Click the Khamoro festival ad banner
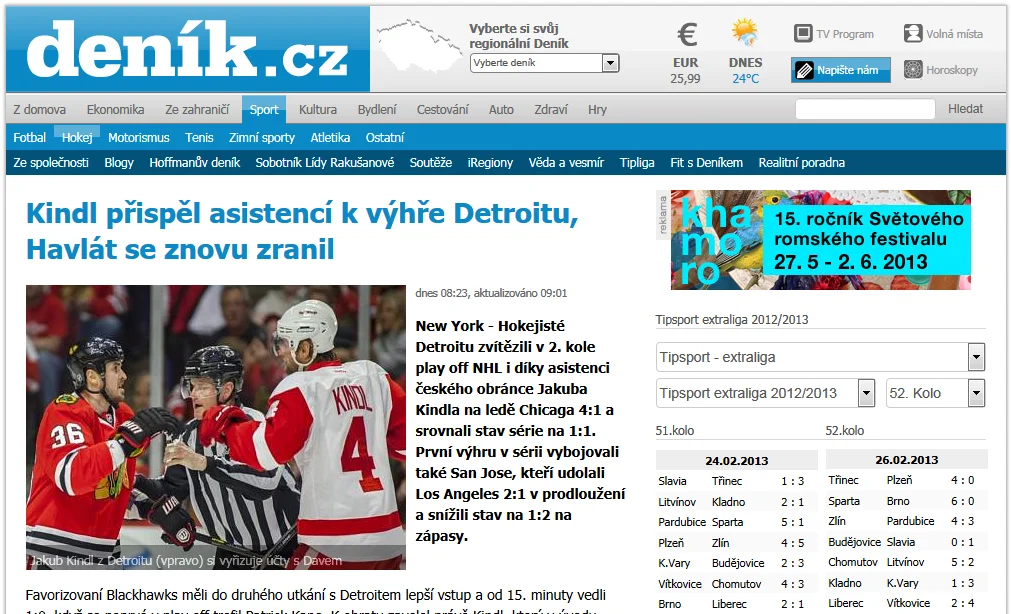Screen dimensions: 1011x614 point(820,239)
